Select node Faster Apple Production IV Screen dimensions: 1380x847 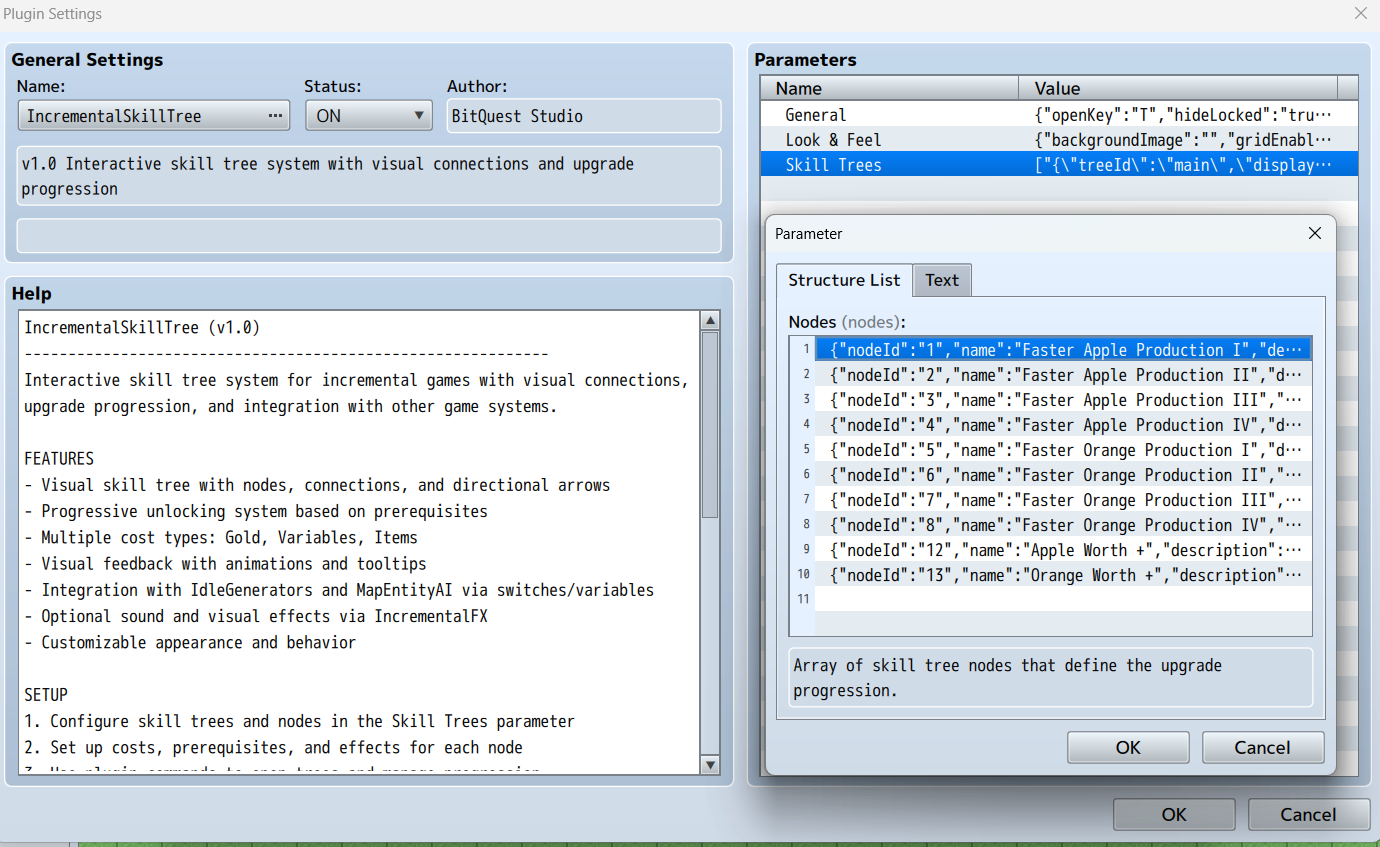(1063, 425)
